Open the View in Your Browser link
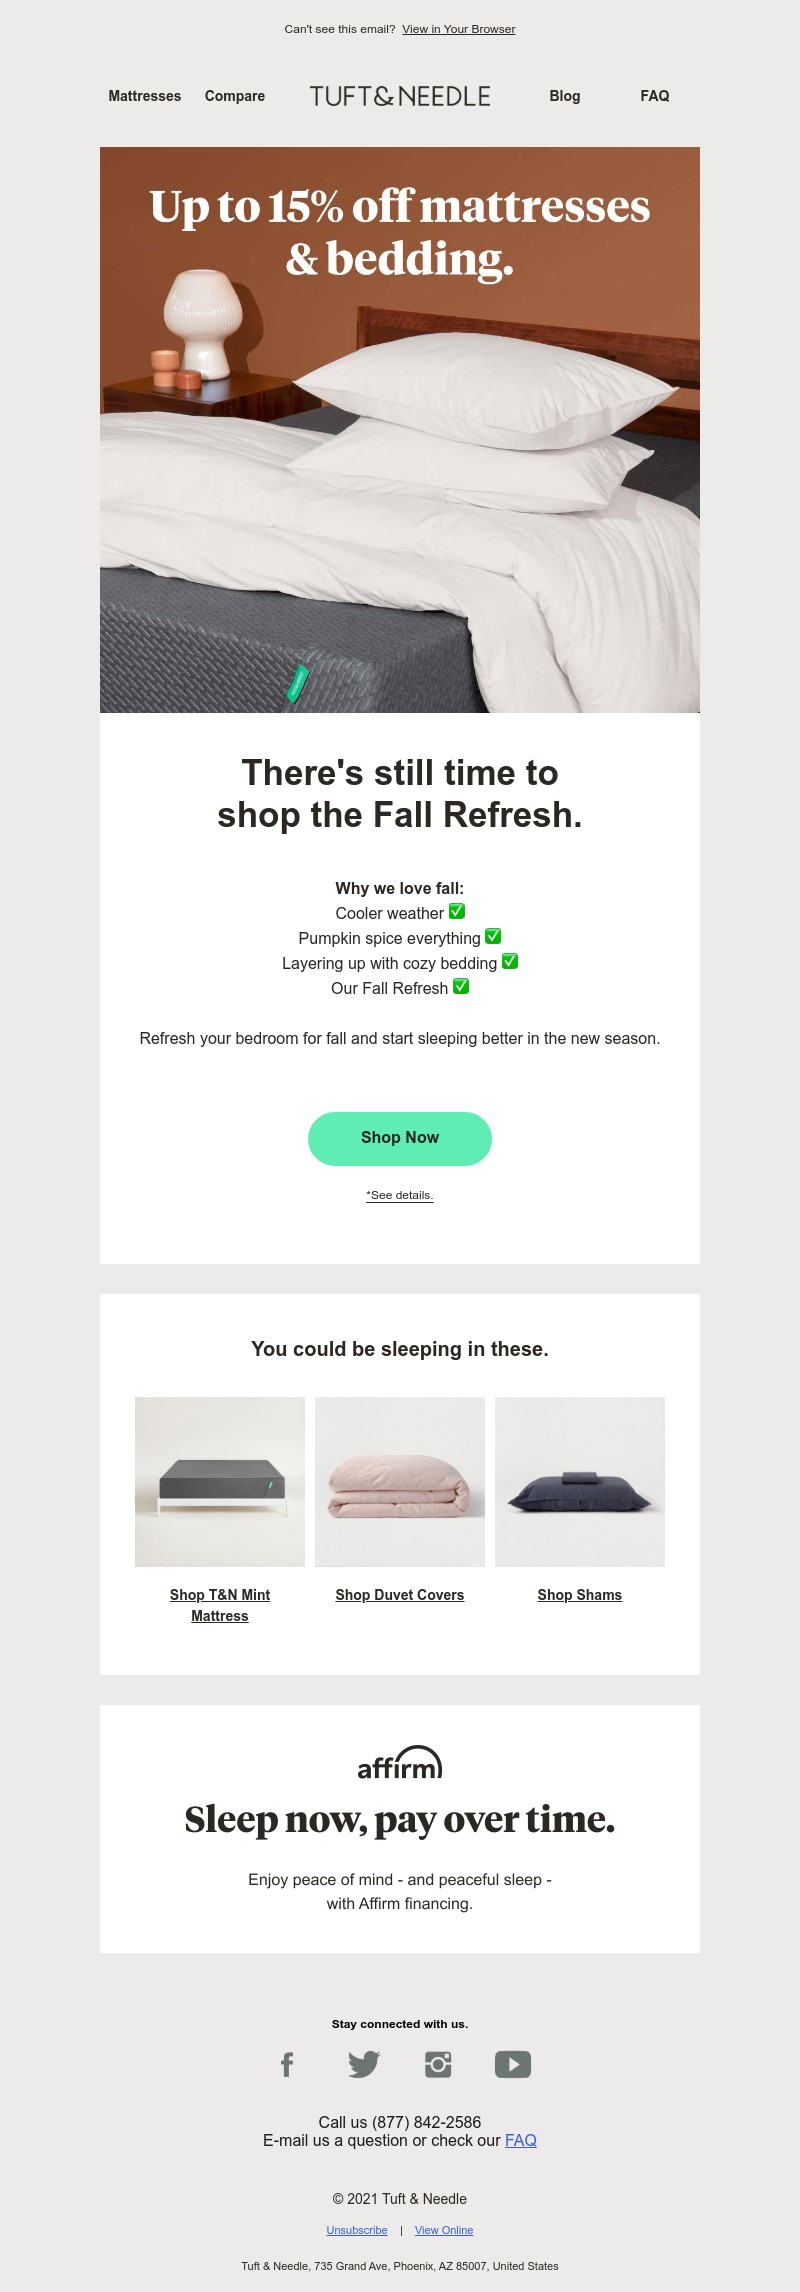The image size is (800, 2292). click(459, 29)
